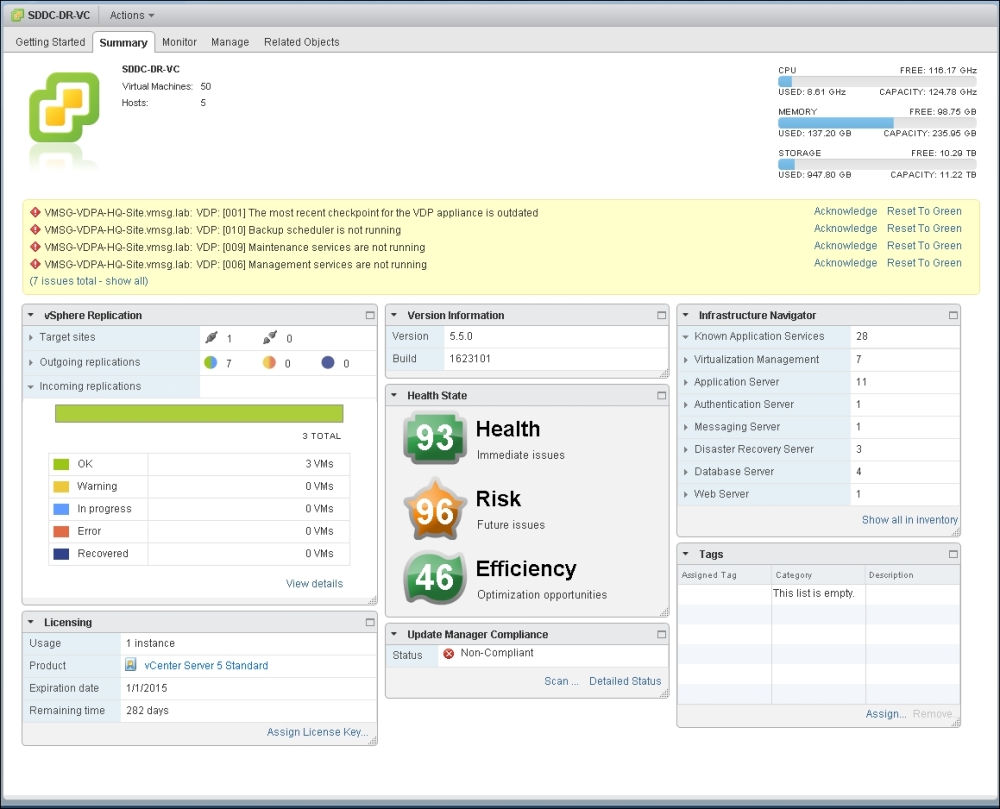Screen dimensions: 1000x809
Task: Click the Health 93 badge
Action: pos(434,437)
